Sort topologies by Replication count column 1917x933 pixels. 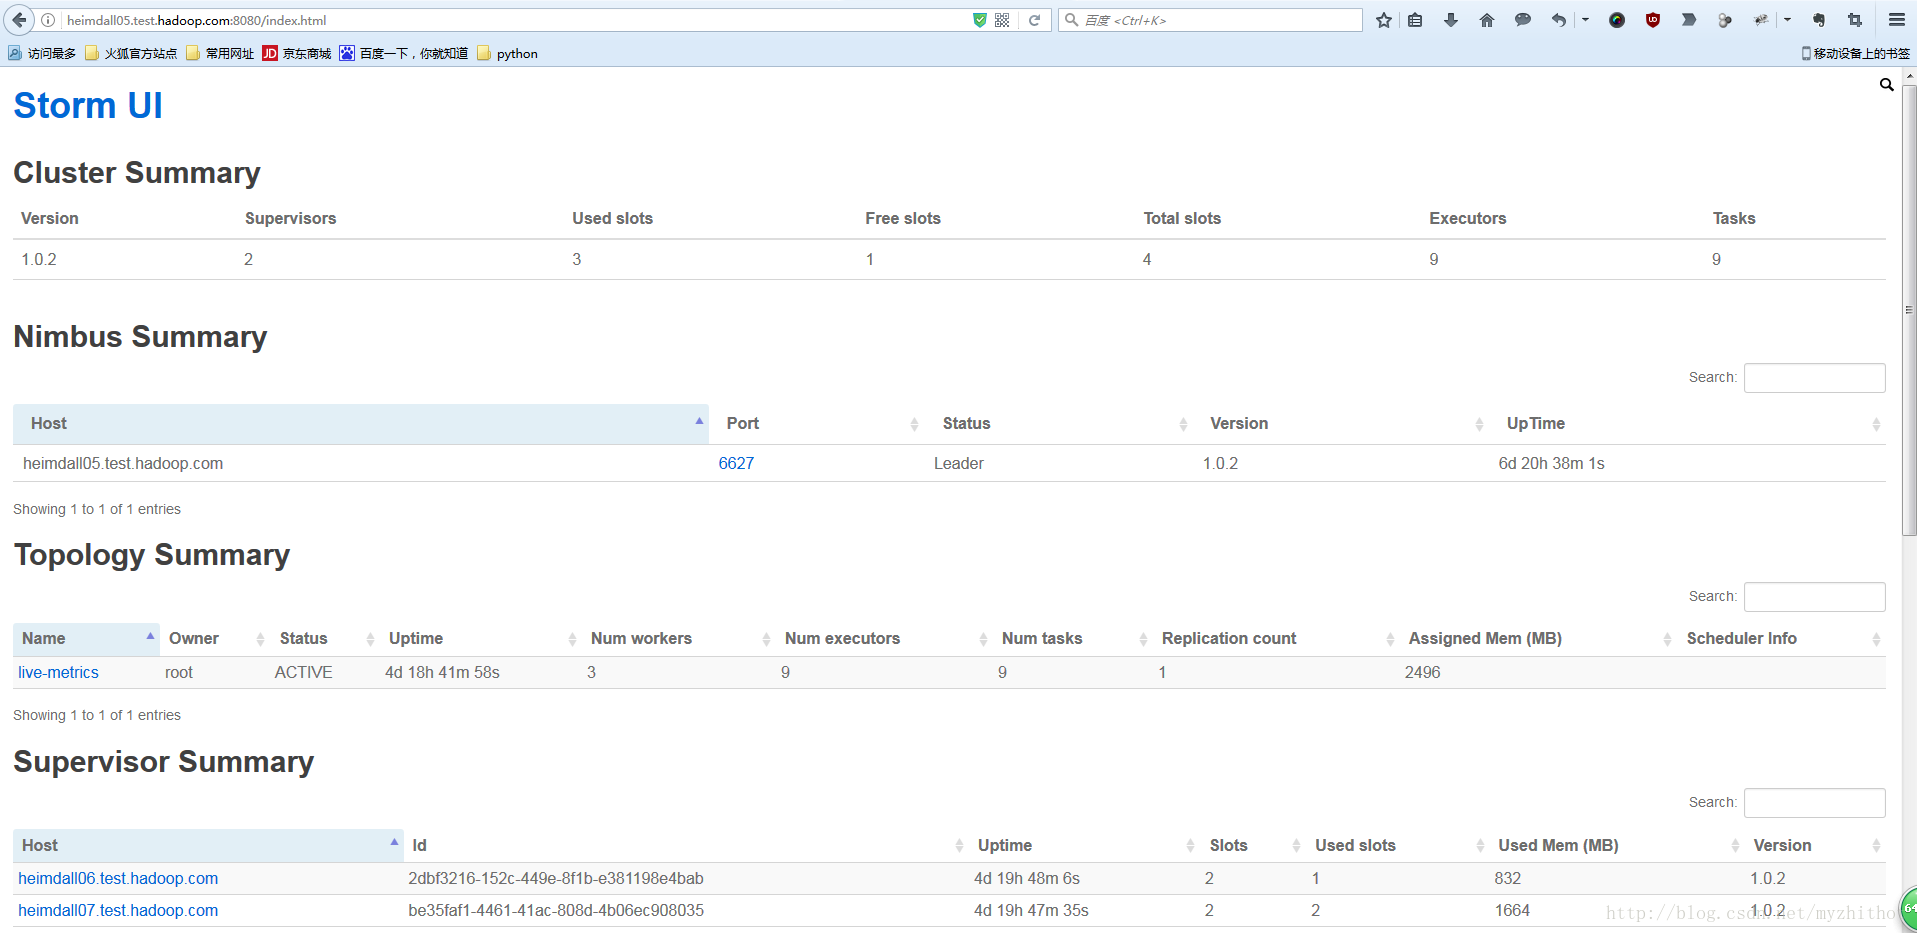click(1276, 639)
